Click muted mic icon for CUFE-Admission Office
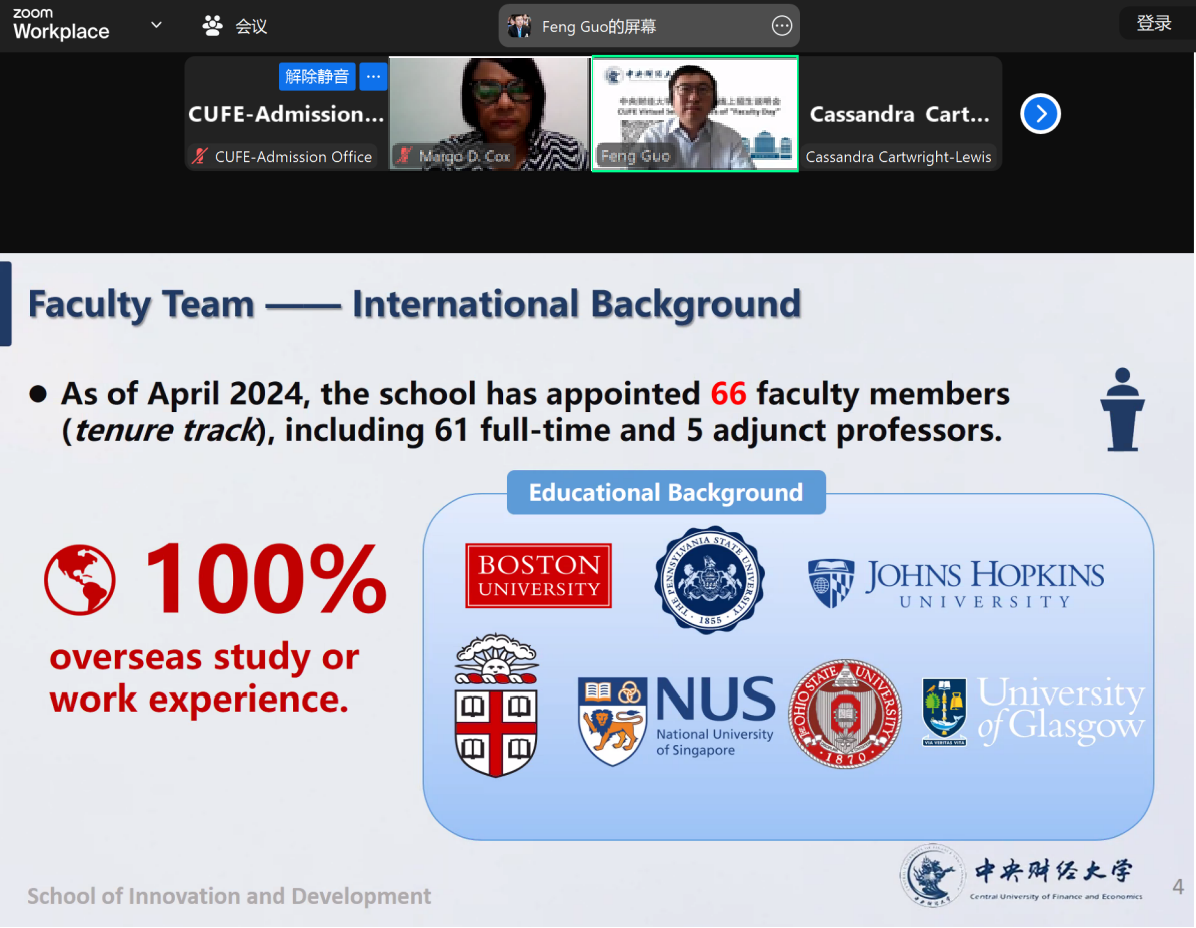This screenshot has height=928, width=1196. pos(201,156)
